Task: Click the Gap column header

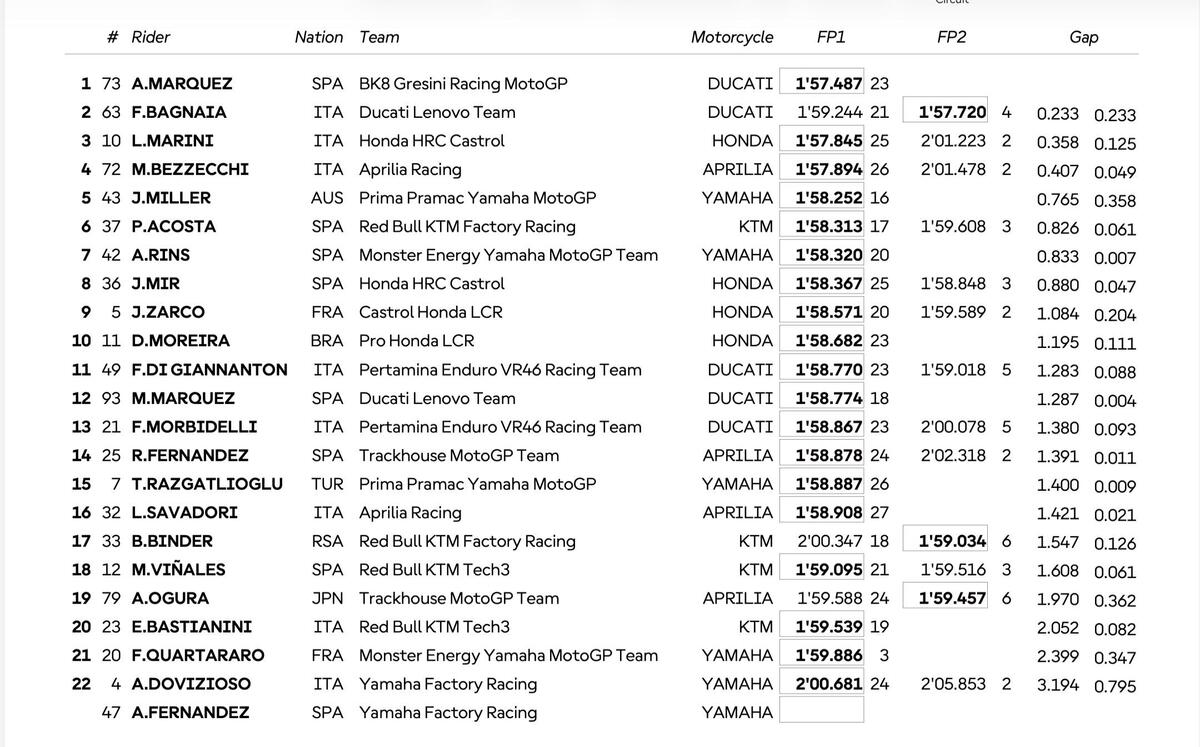Action: (x=1084, y=37)
